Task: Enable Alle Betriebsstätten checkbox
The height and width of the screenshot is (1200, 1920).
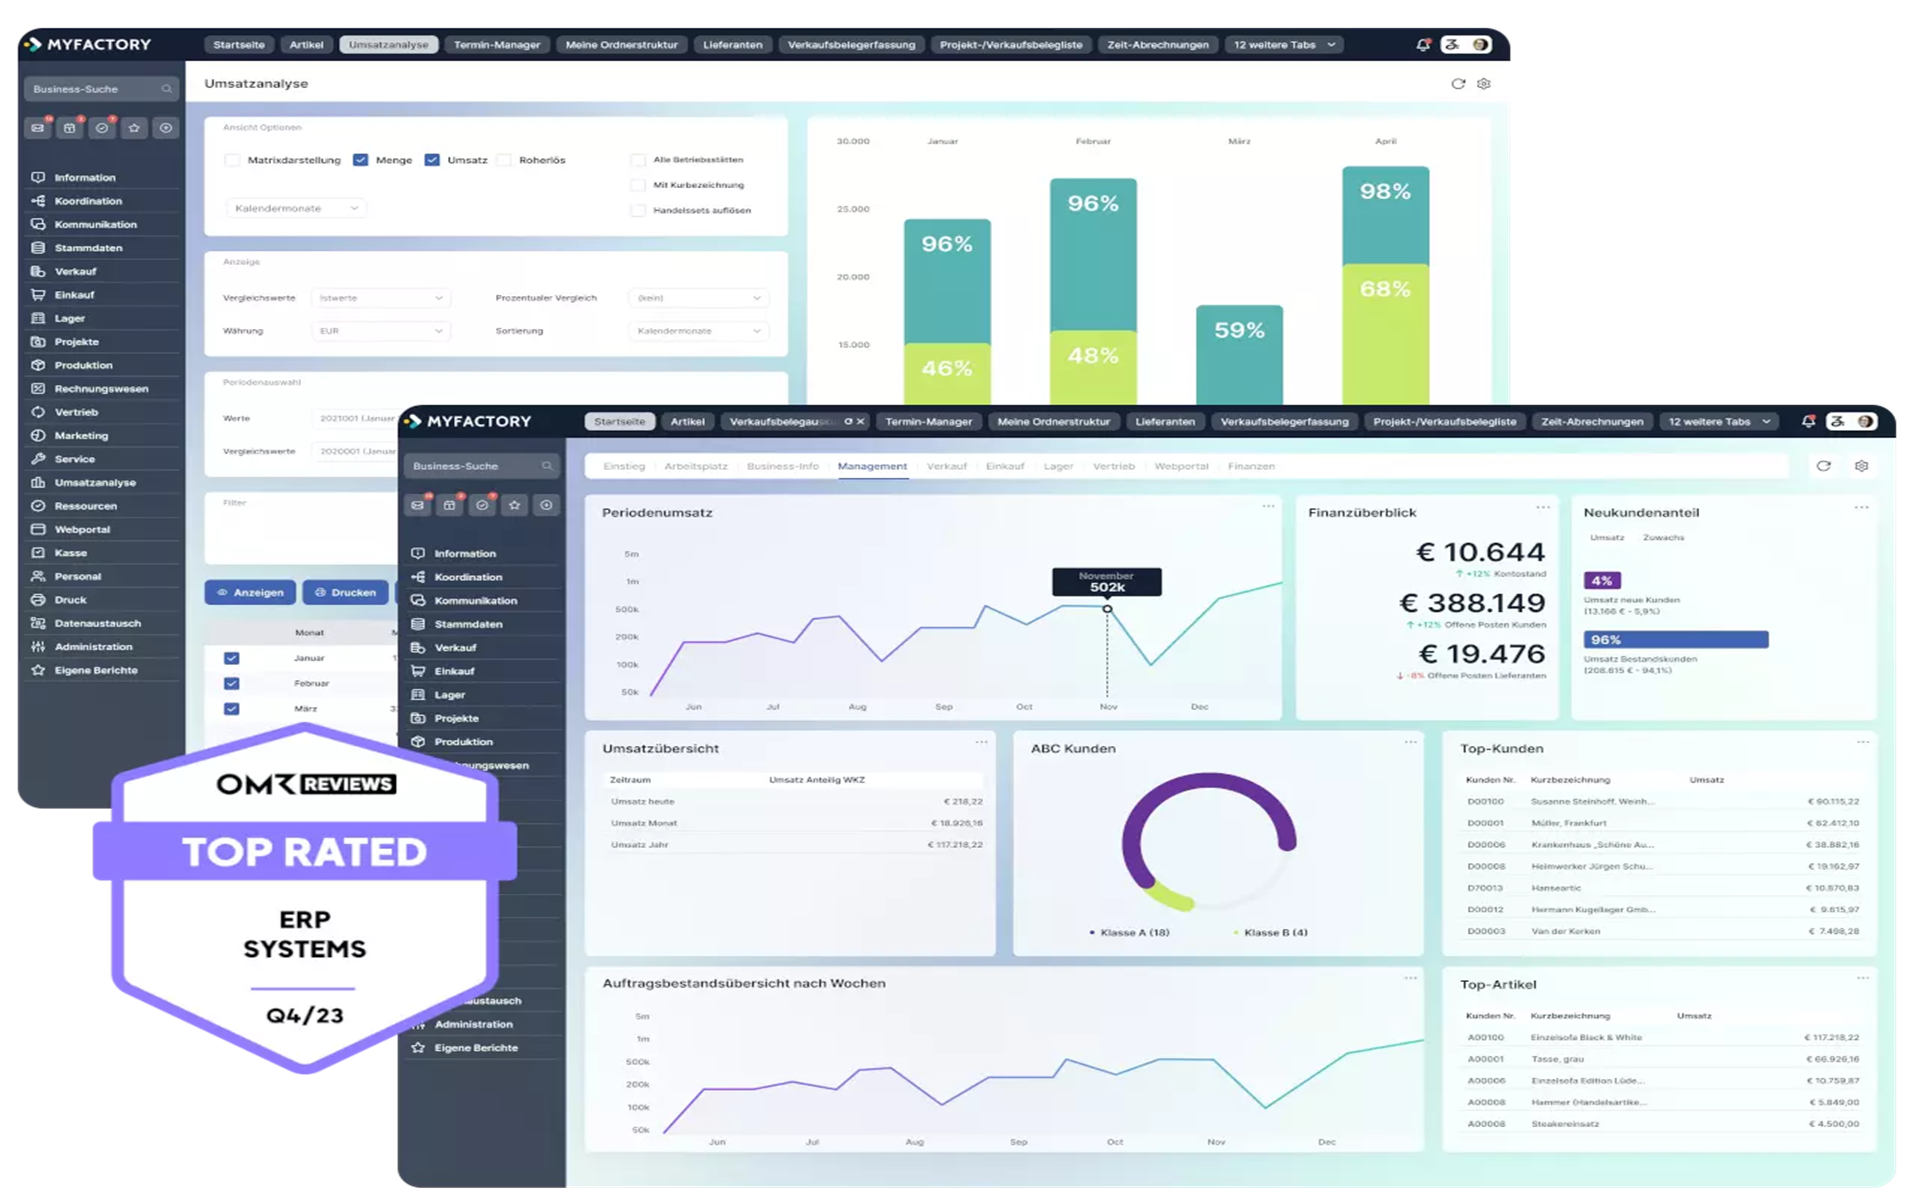Action: click(x=638, y=160)
